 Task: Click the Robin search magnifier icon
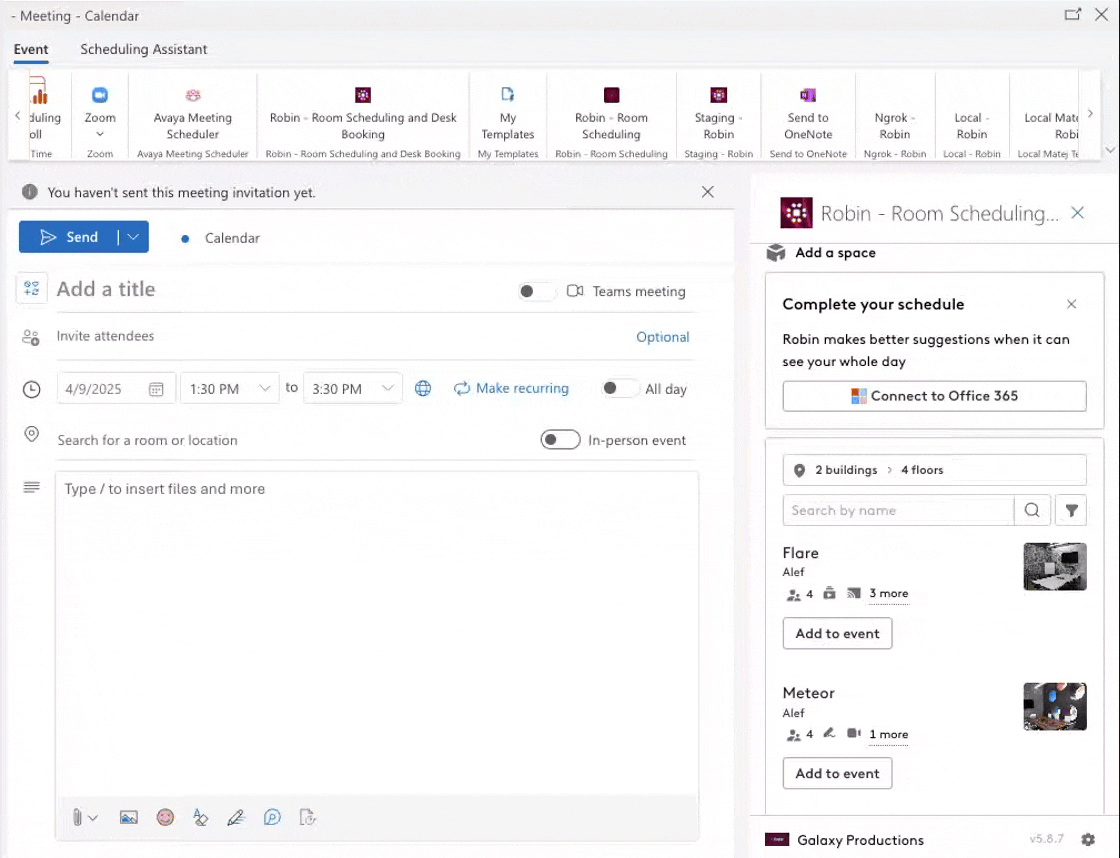tap(1032, 510)
